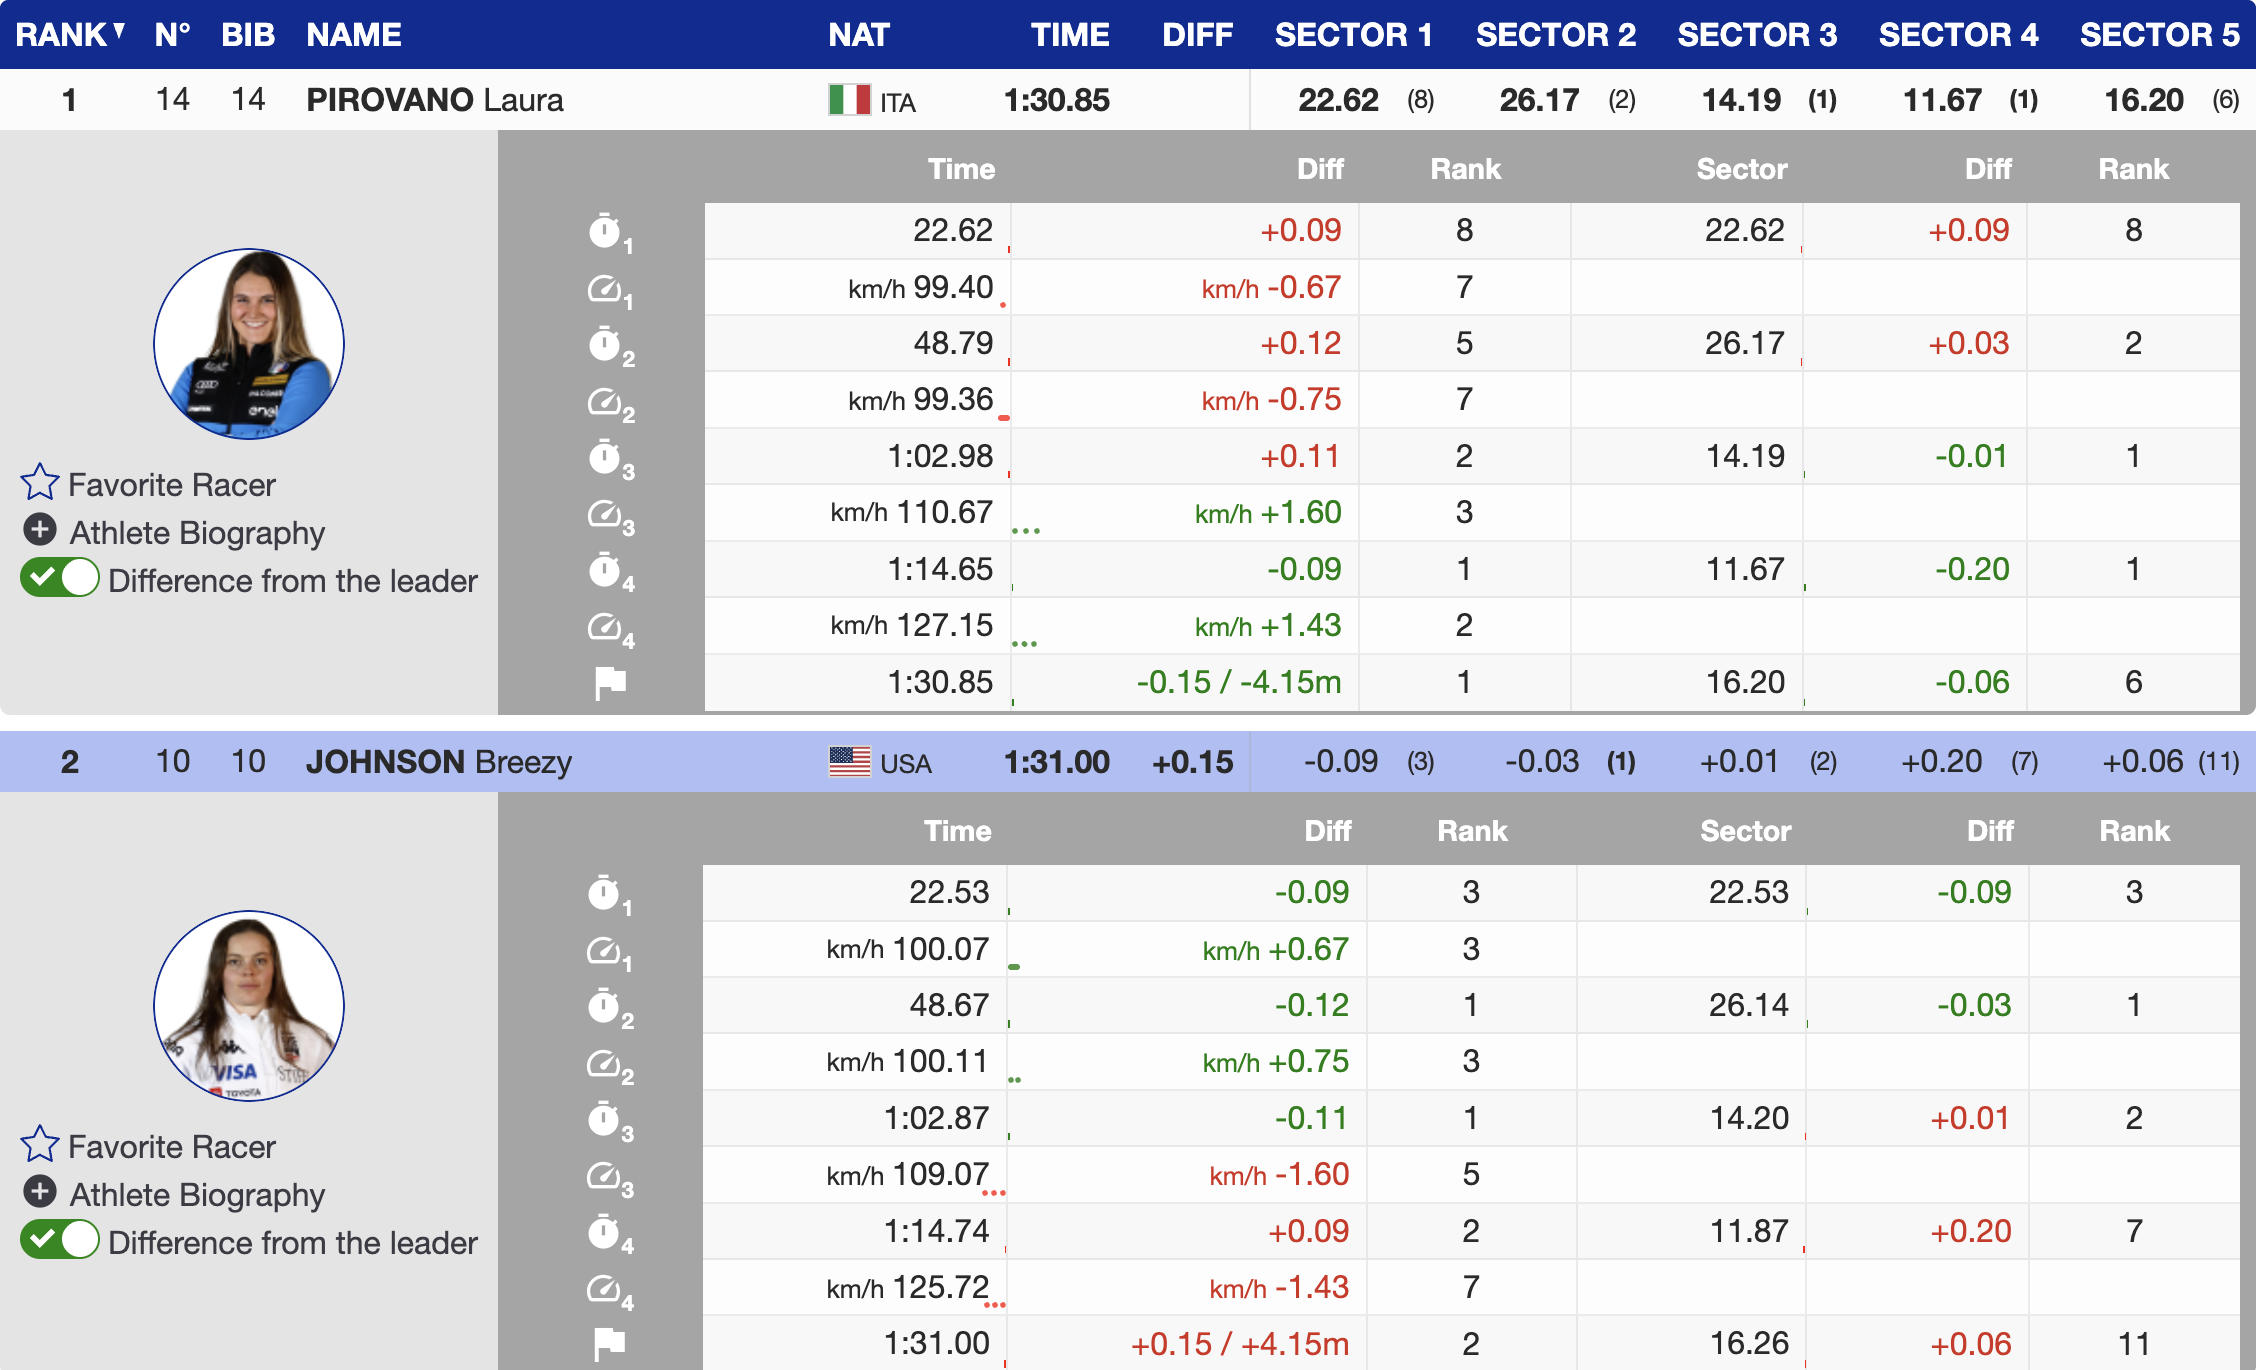Click Pirovano's stopwatch 1 interval icon
2256x1370 pixels.
605,231
